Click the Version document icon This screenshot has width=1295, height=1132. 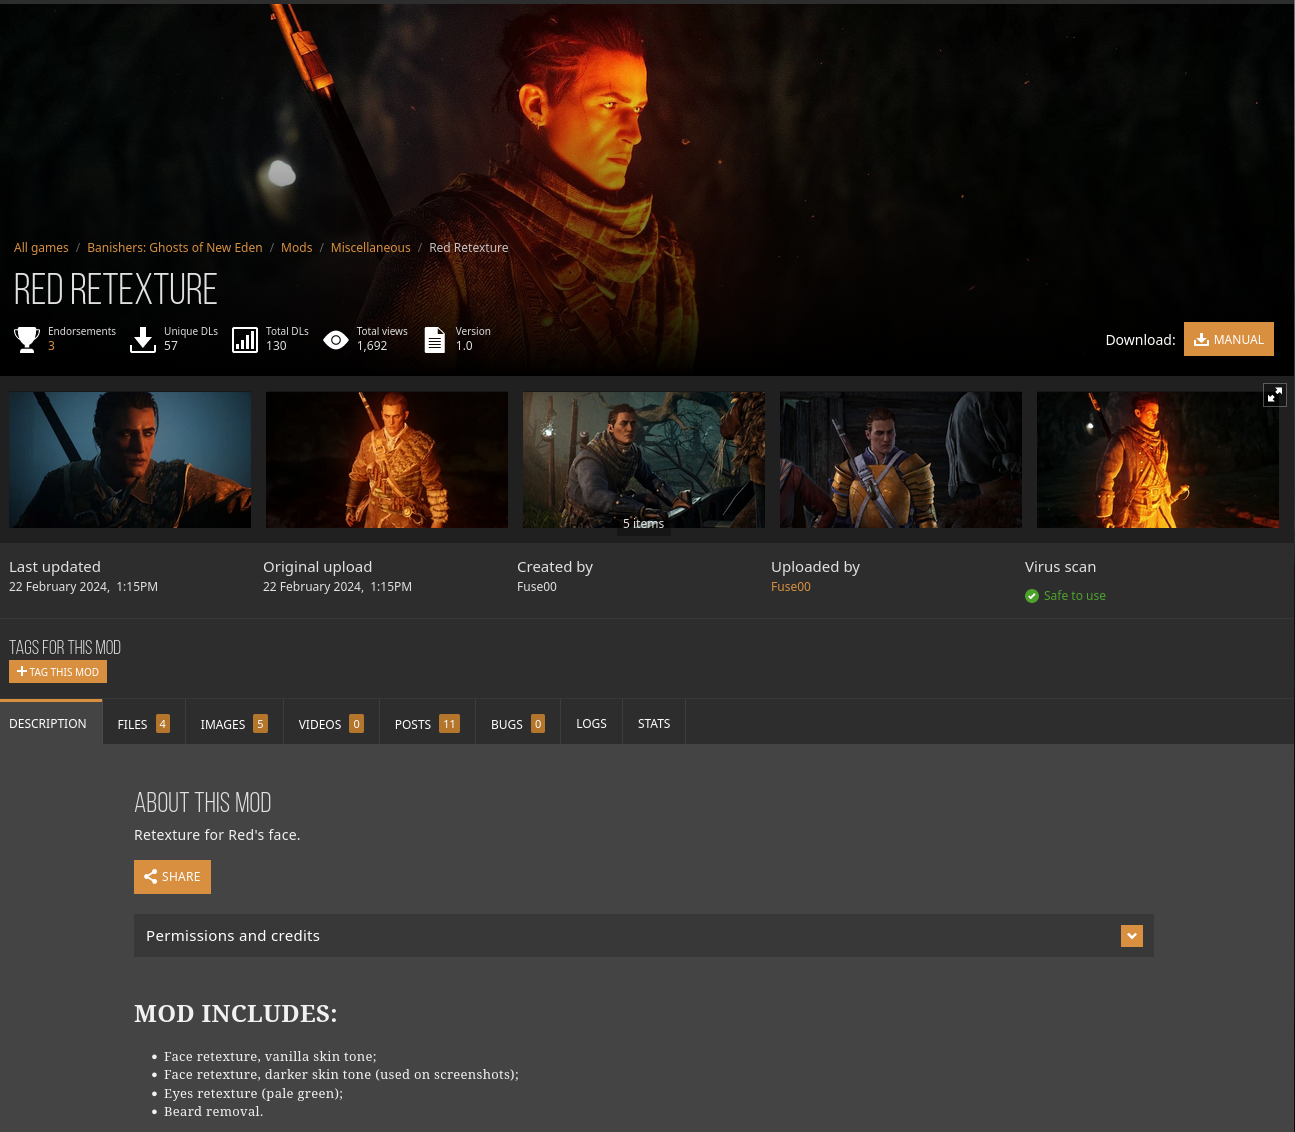click(x=435, y=340)
